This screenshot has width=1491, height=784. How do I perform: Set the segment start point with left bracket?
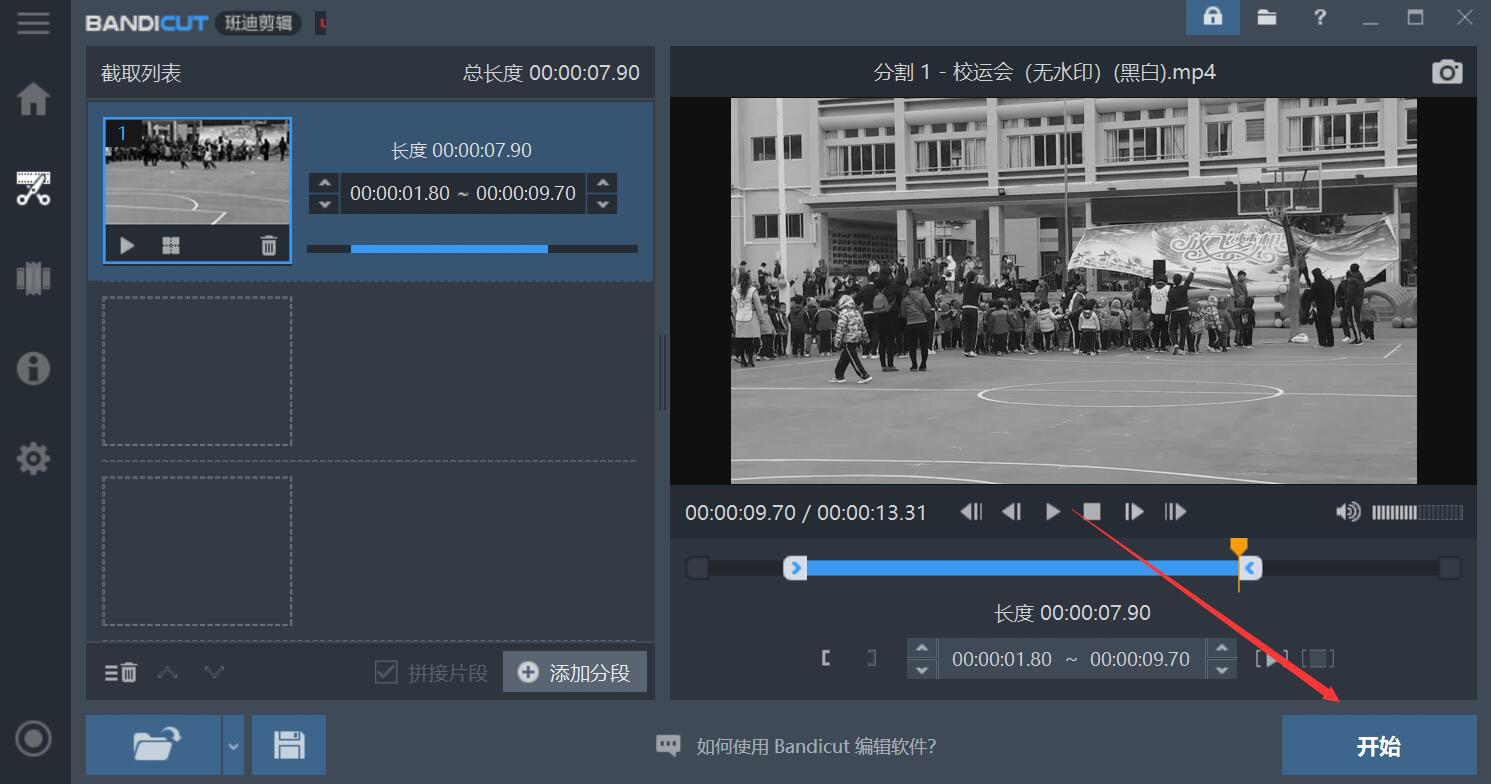tap(826, 658)
